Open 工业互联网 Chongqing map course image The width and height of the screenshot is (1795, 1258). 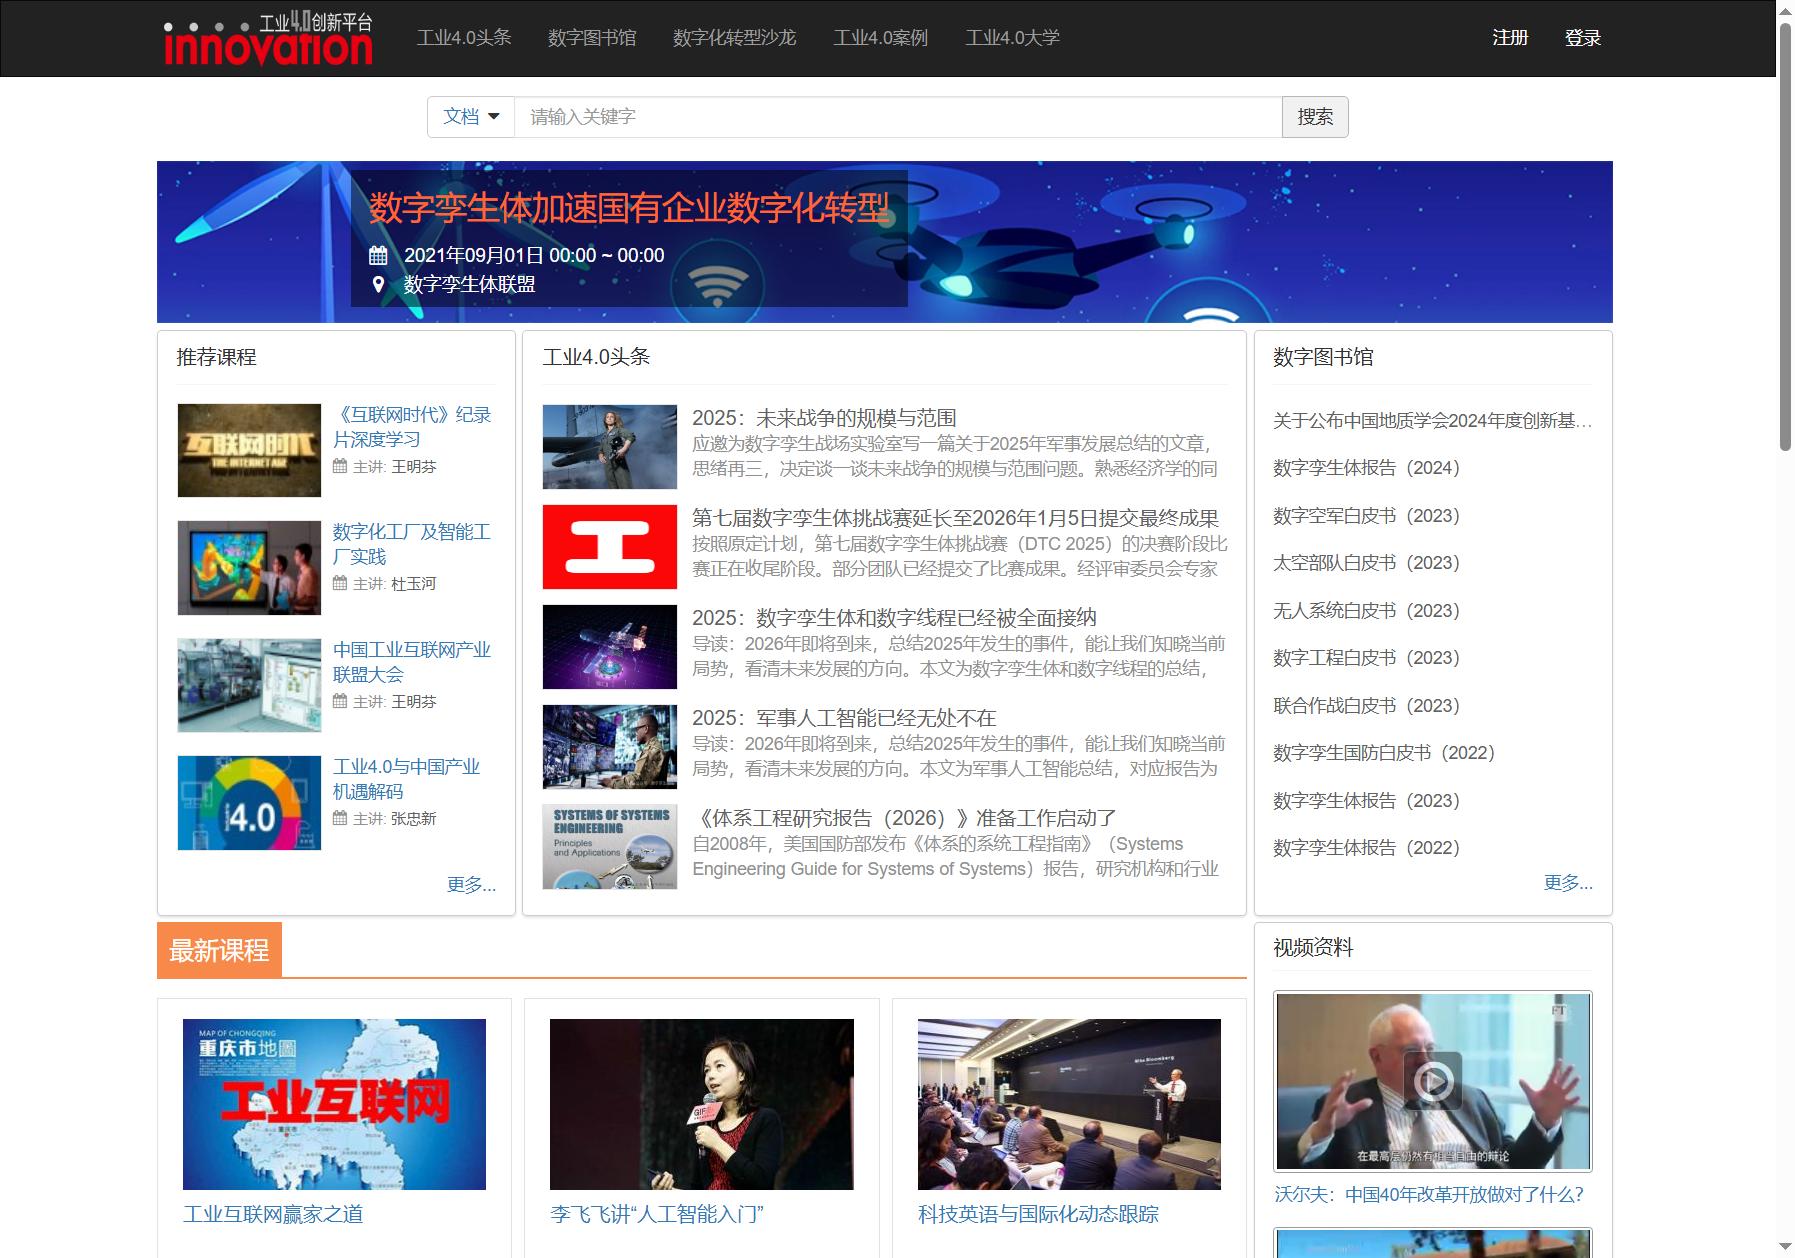click(334, 1104)
